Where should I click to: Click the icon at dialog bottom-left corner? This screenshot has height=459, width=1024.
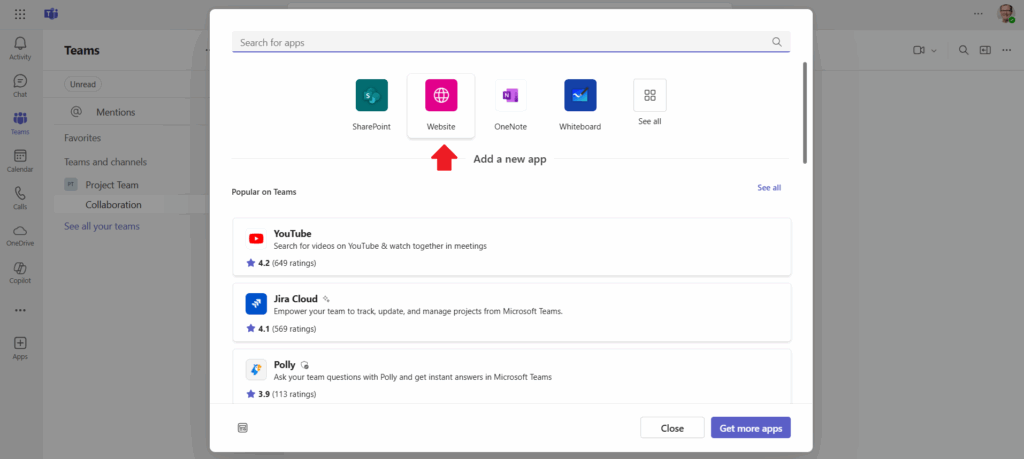click(x=242, y=428)
